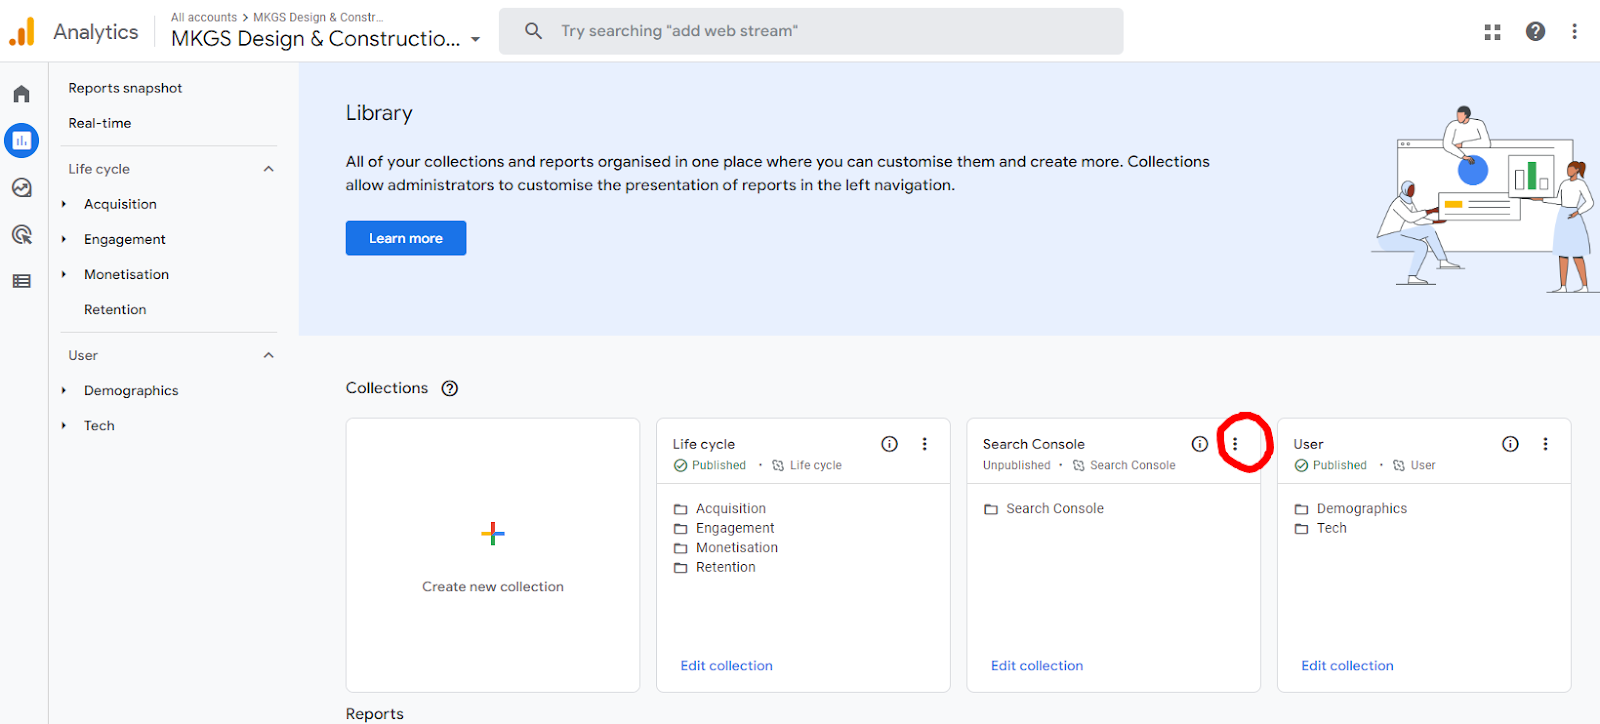1600x724 pixels.
Task: Click the Help question mark icon
Action: click(1535, 32)
